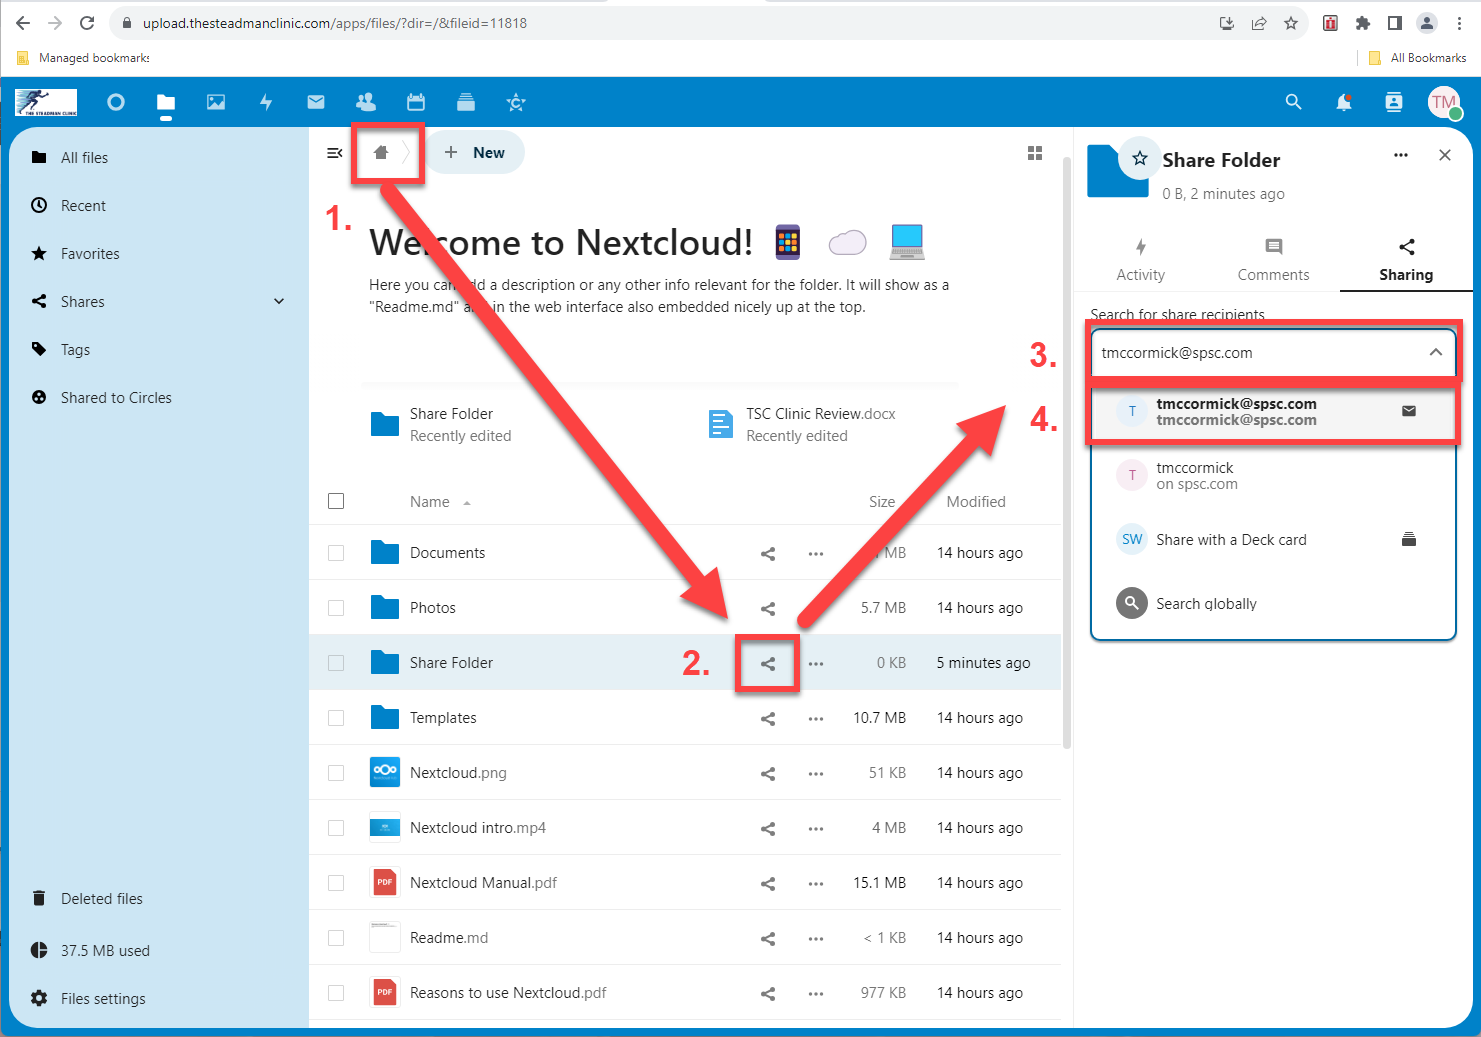
Task: Open the notifications bell
Action: [1344, 102]
